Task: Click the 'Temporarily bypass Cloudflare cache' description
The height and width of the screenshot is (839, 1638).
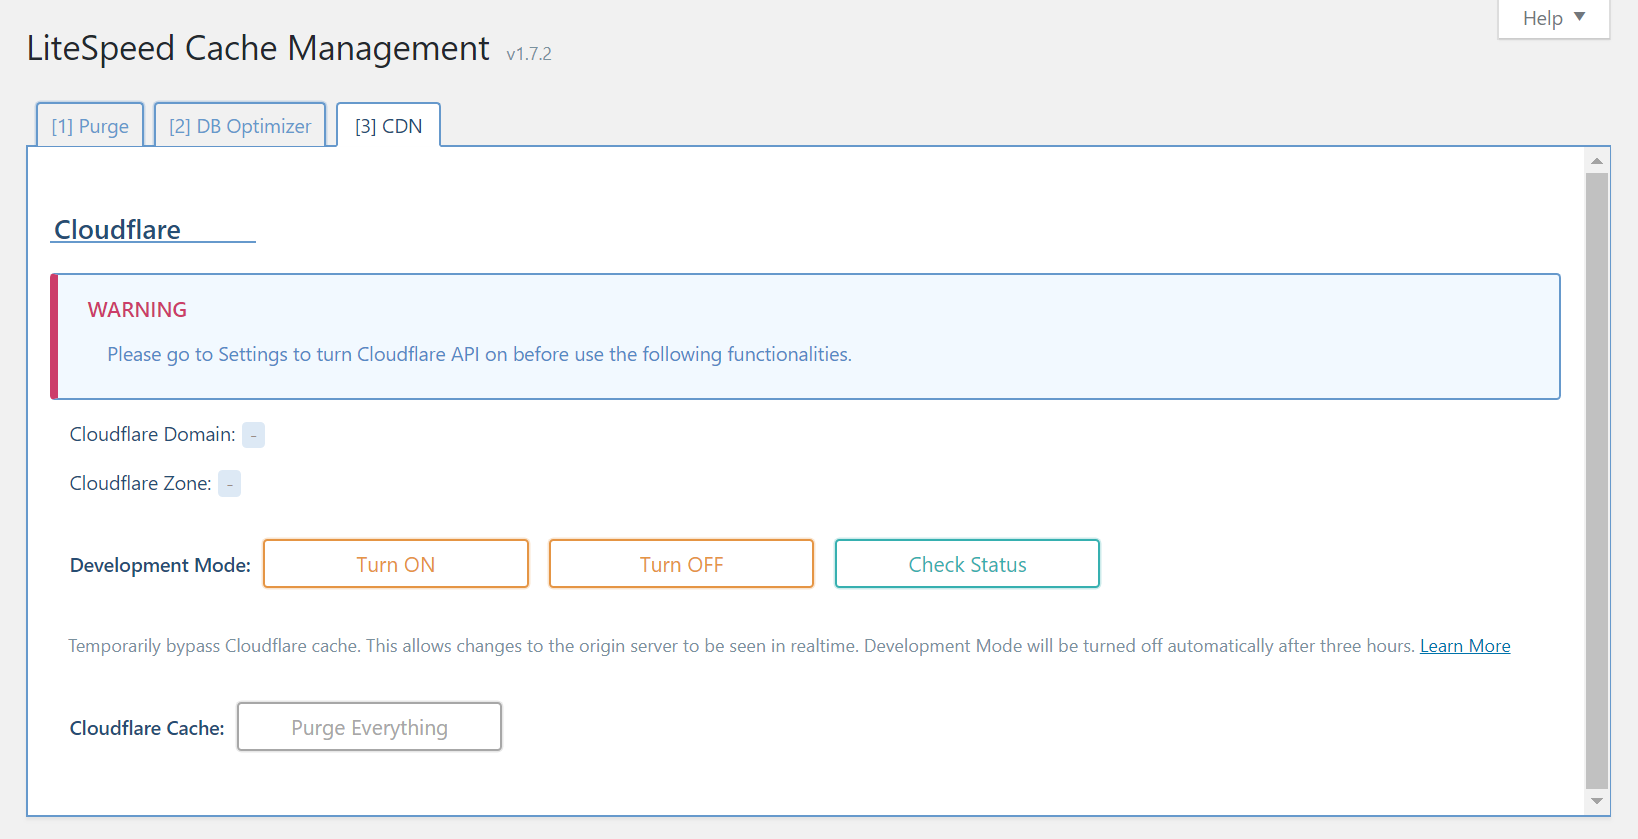Action: (x=741, y=646)
